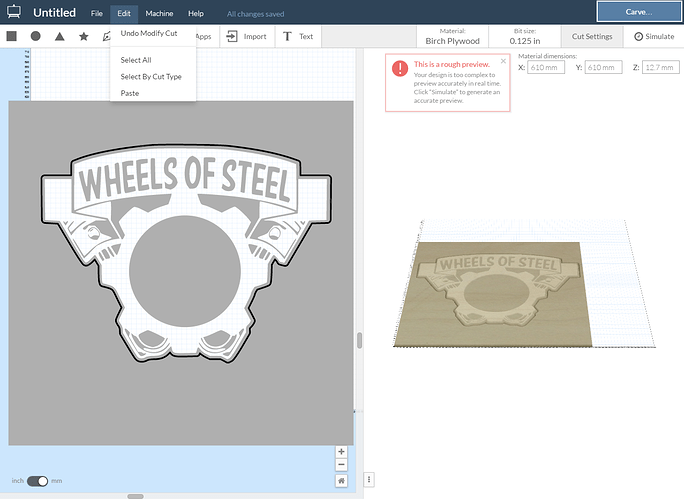This screenshot has height=500, width=684.
Task: Click the red warning exclamation icon
Action: click(x=400, y=68)
